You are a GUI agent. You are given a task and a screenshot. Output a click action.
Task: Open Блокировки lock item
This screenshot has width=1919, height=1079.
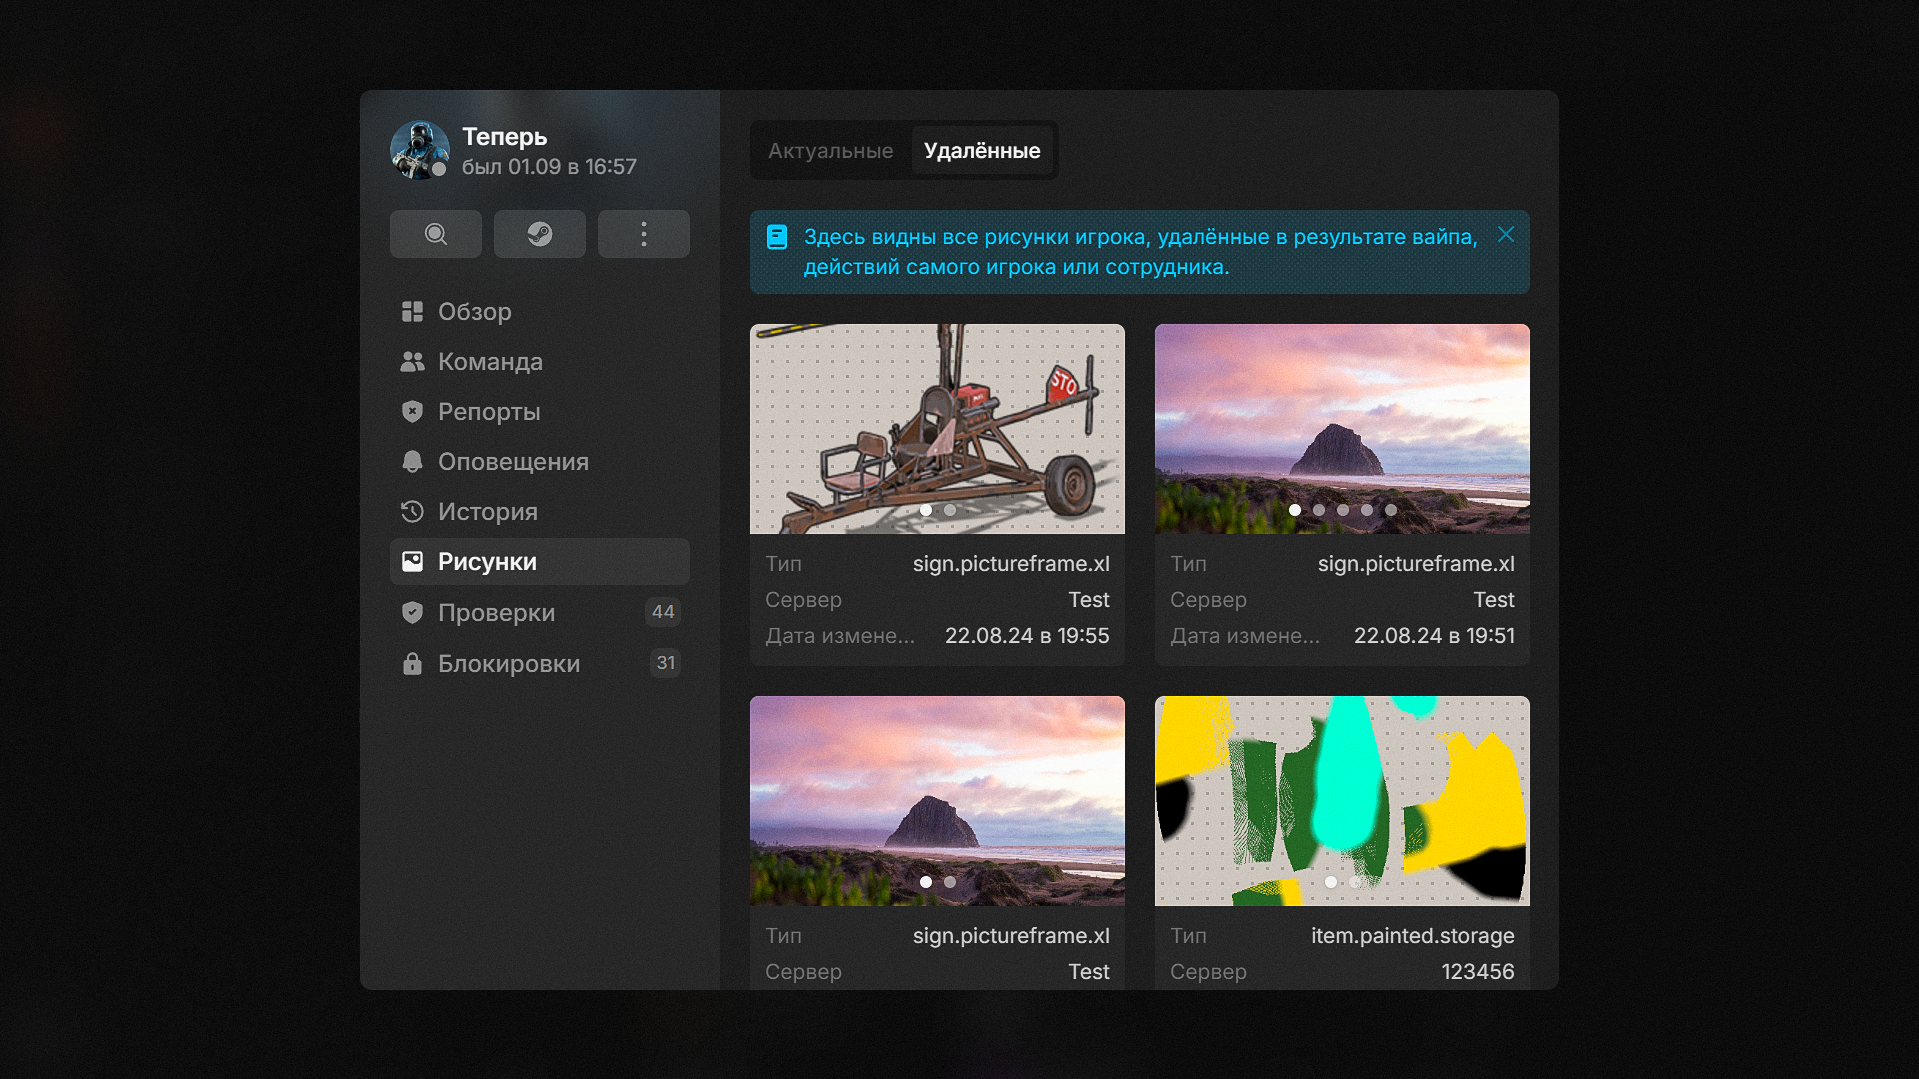[540, 664]
